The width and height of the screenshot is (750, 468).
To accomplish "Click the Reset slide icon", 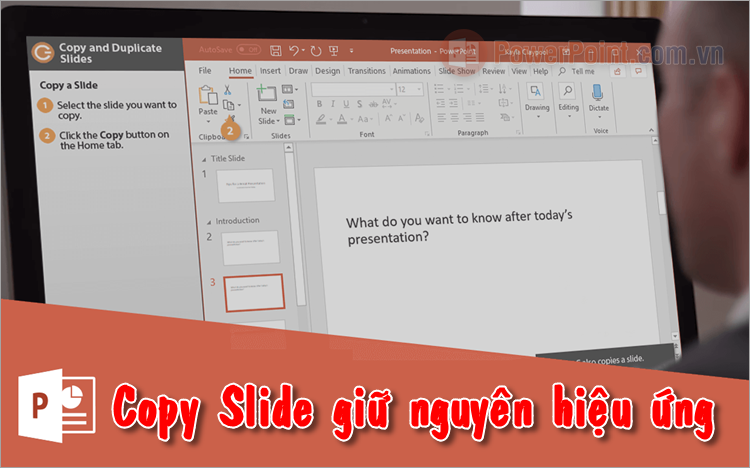I will pyautogui.click(x=288, y=104).
